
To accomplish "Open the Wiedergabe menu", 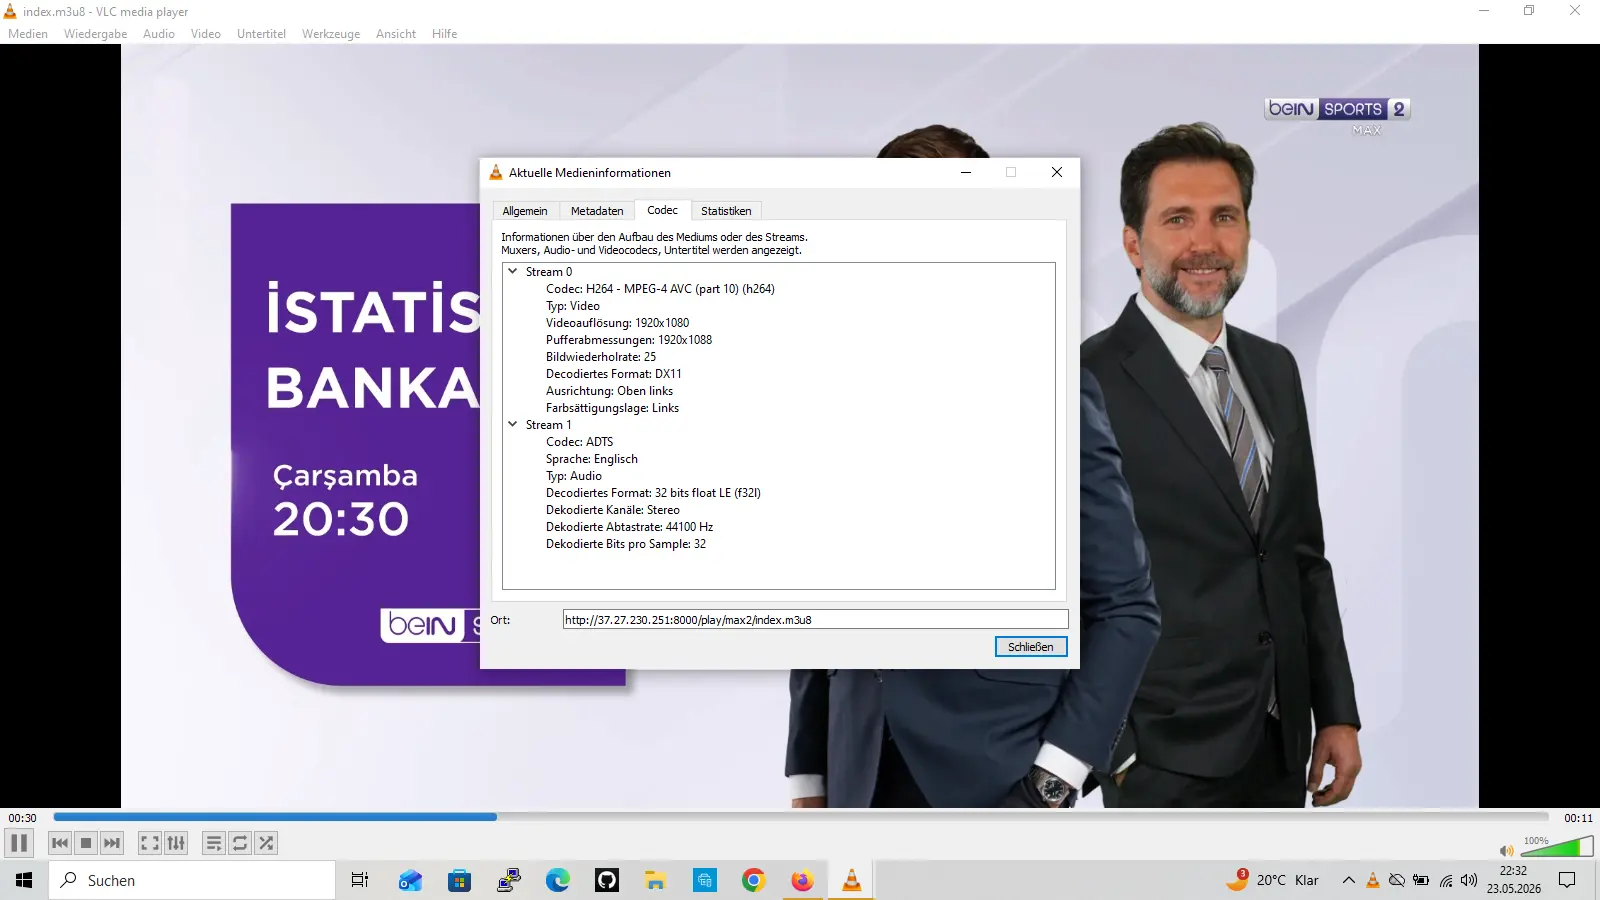I will tap(96, 34).
